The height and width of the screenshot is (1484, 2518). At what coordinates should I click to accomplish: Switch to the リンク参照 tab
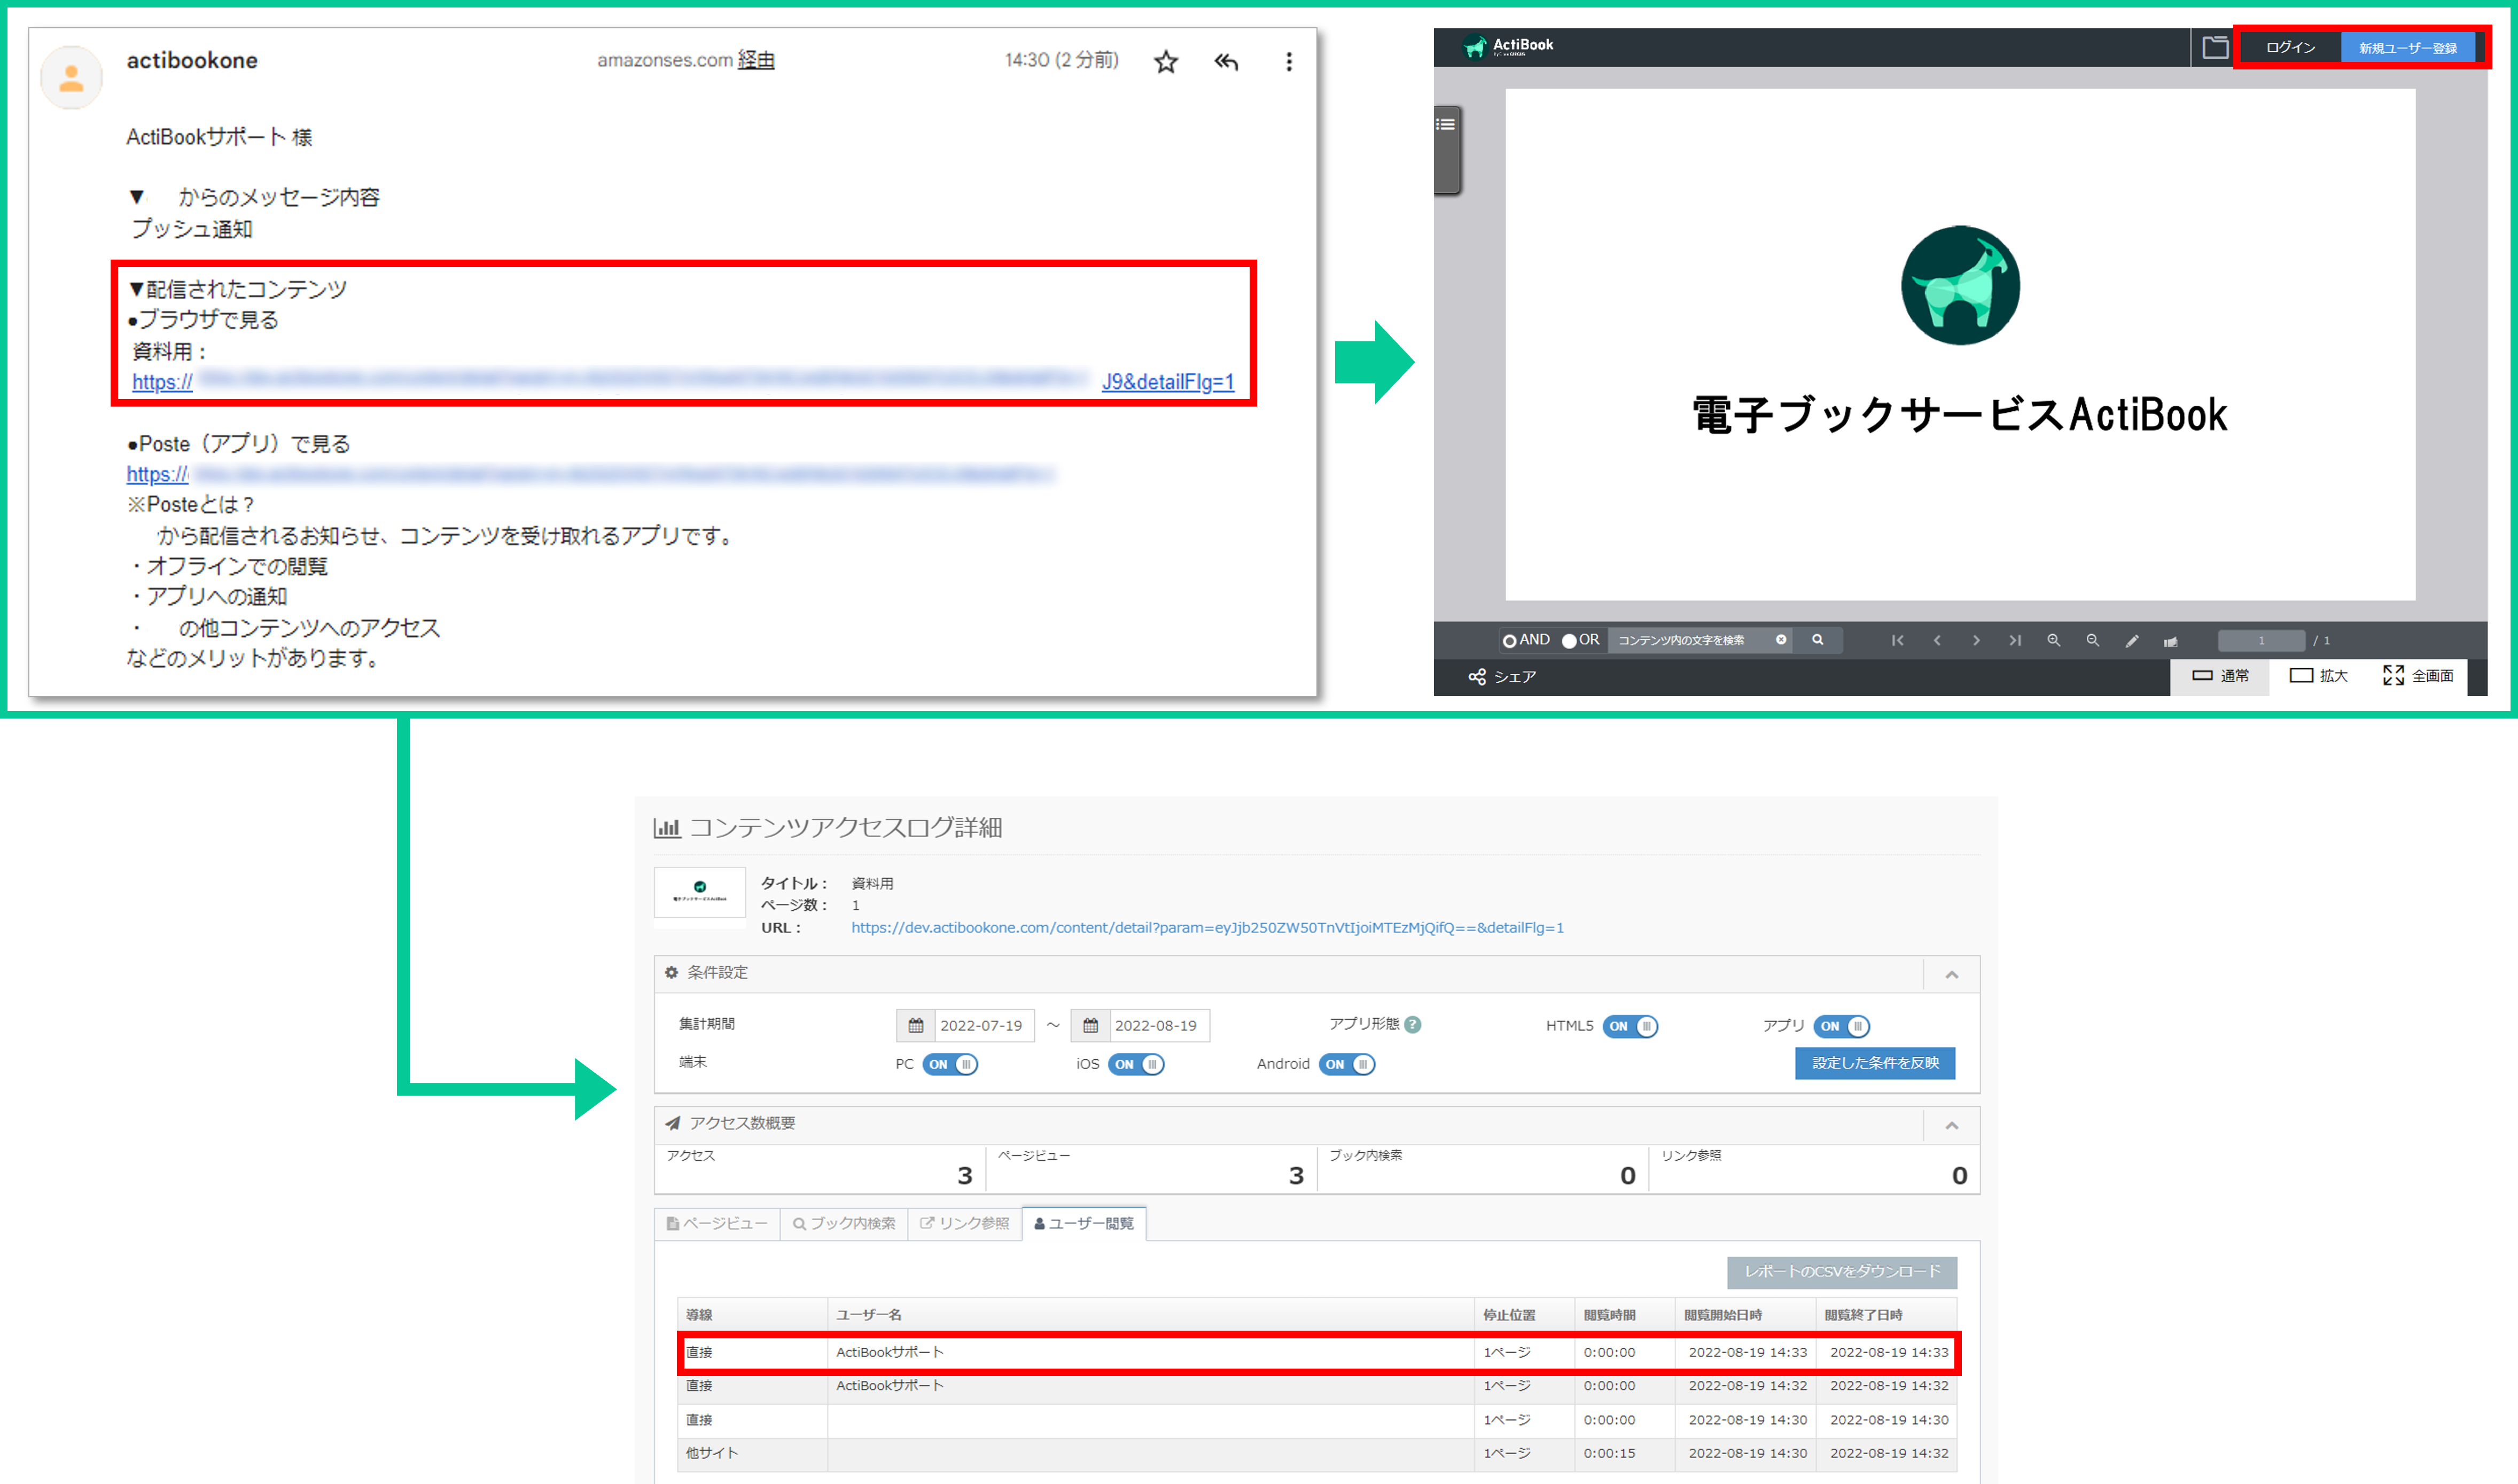[965, 1223]
